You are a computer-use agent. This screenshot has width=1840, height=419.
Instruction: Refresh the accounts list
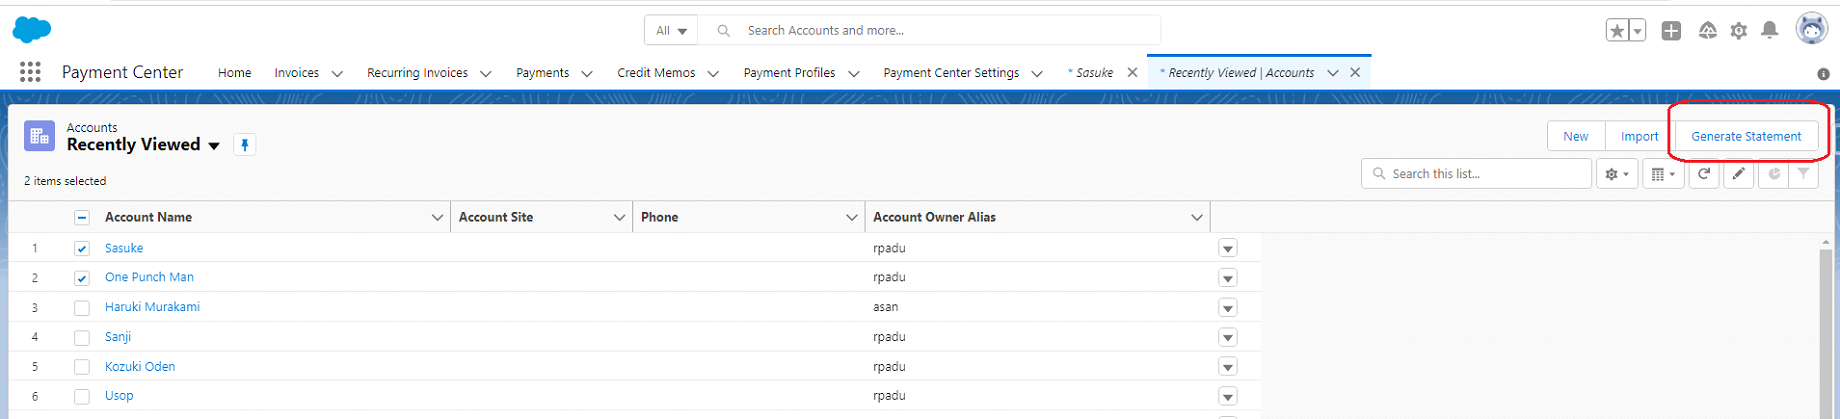1704,174
